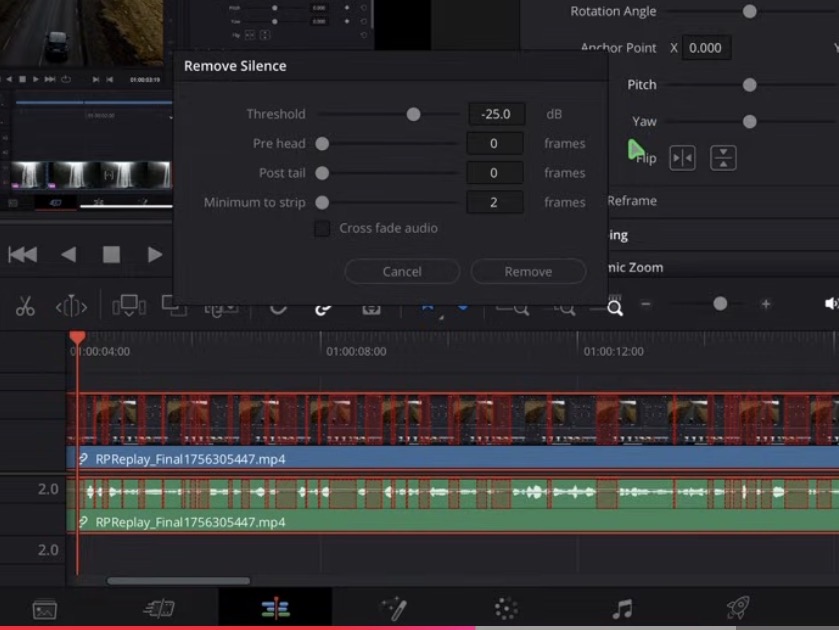Click the detail zoom magnifier icon
Viewport: 839px width, 630px height.
[613, 310]
